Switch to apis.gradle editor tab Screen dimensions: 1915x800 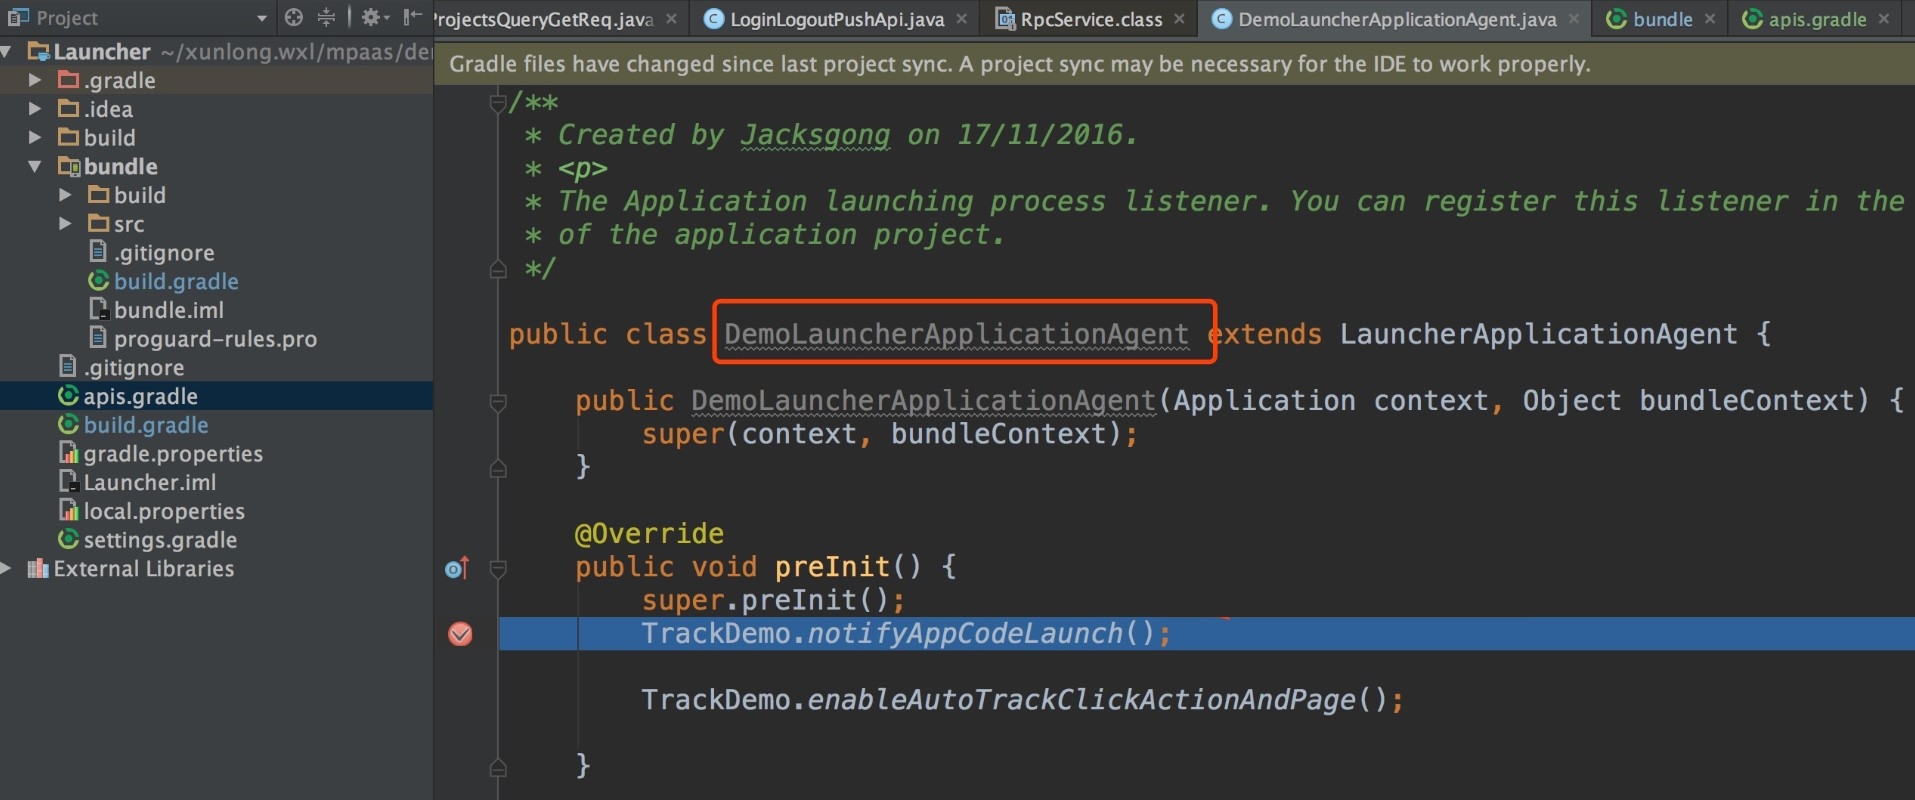point(1816,19)
